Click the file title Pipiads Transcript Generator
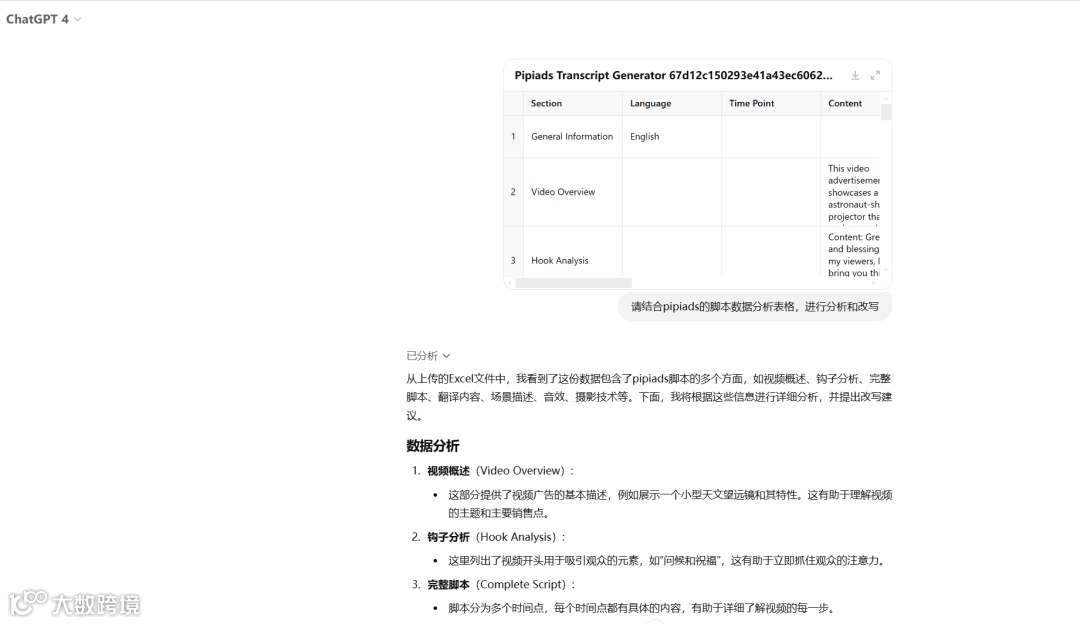Screen dimensions: 1080x624 click(x=673, y=75)
